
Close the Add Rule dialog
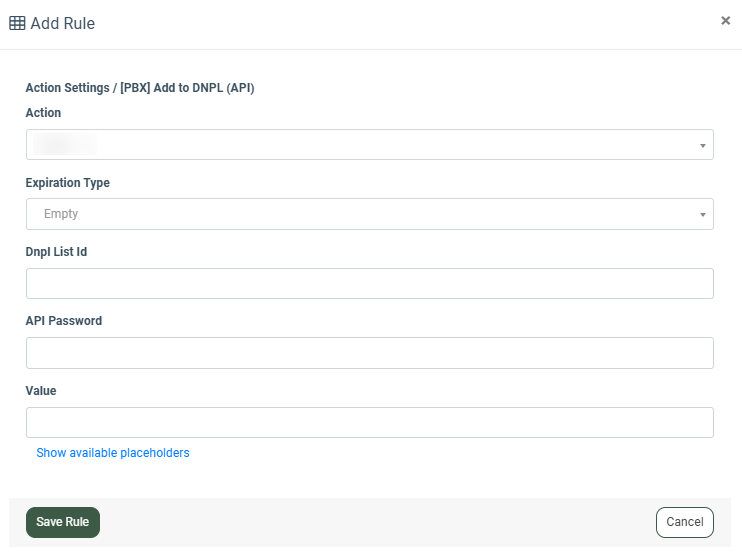(x=725, y=20)
